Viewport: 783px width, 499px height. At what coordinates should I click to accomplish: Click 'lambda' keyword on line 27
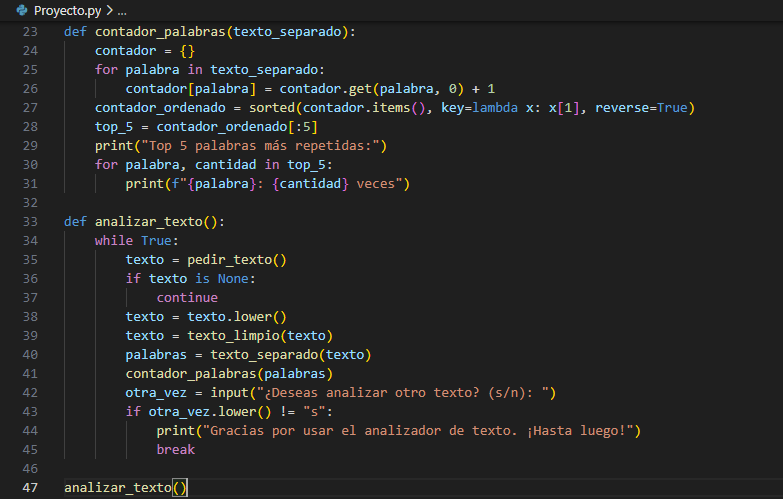[x=495, y=107]
